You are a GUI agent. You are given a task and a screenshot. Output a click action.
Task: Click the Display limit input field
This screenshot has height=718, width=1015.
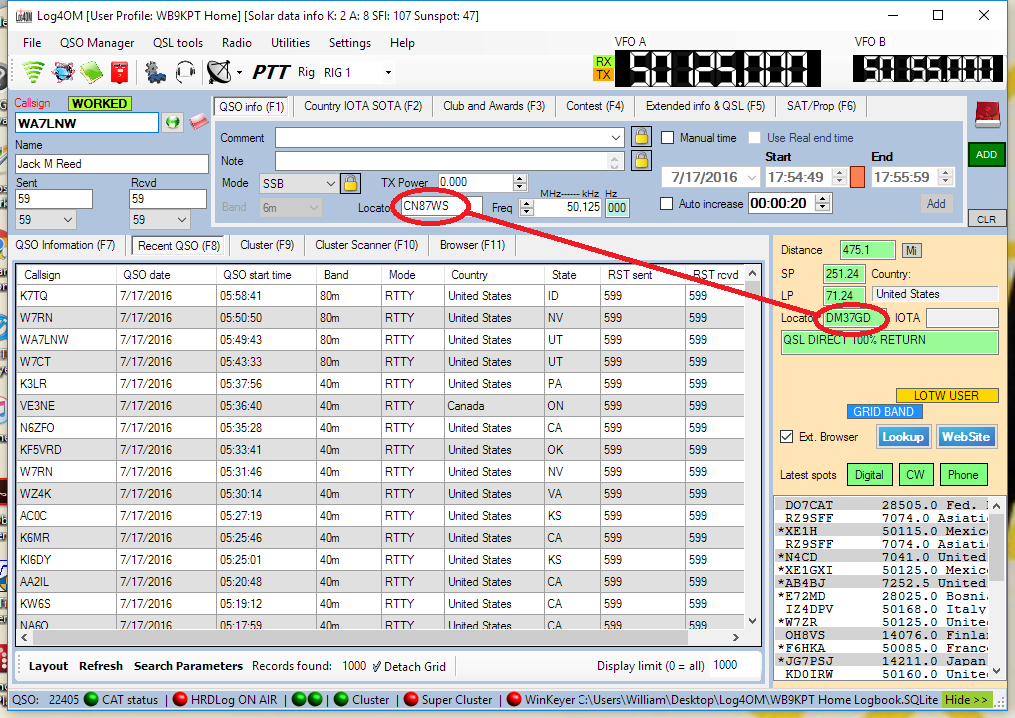(x=734, y=665)
